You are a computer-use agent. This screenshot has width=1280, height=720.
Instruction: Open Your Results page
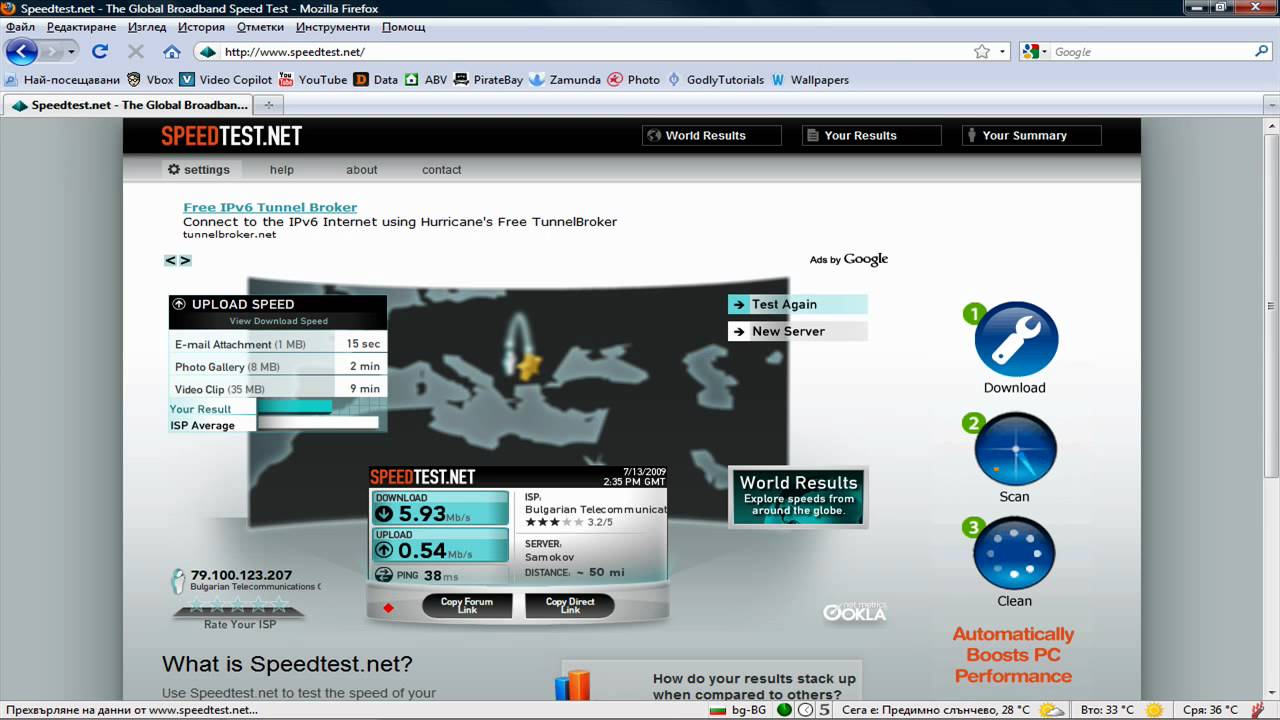[871, 136]
